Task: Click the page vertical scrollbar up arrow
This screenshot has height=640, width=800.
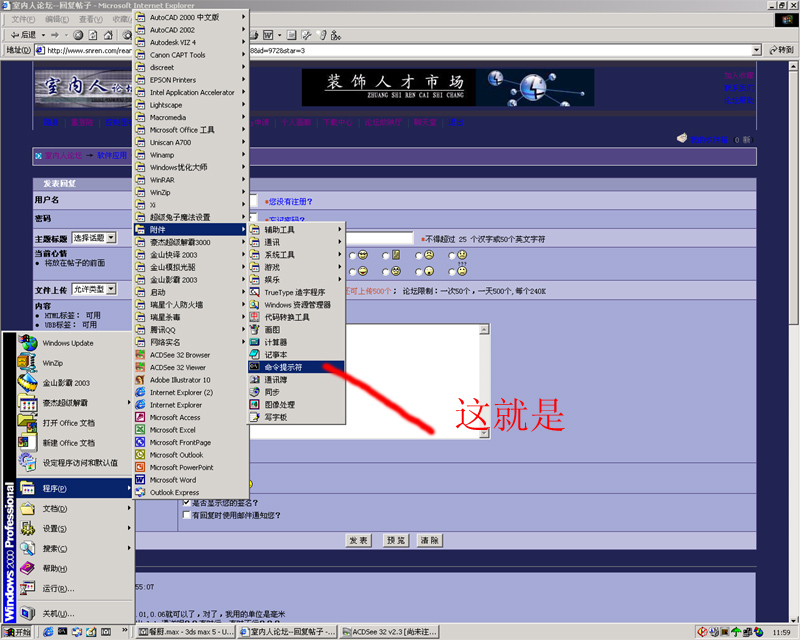Action: tap(793, 66)
